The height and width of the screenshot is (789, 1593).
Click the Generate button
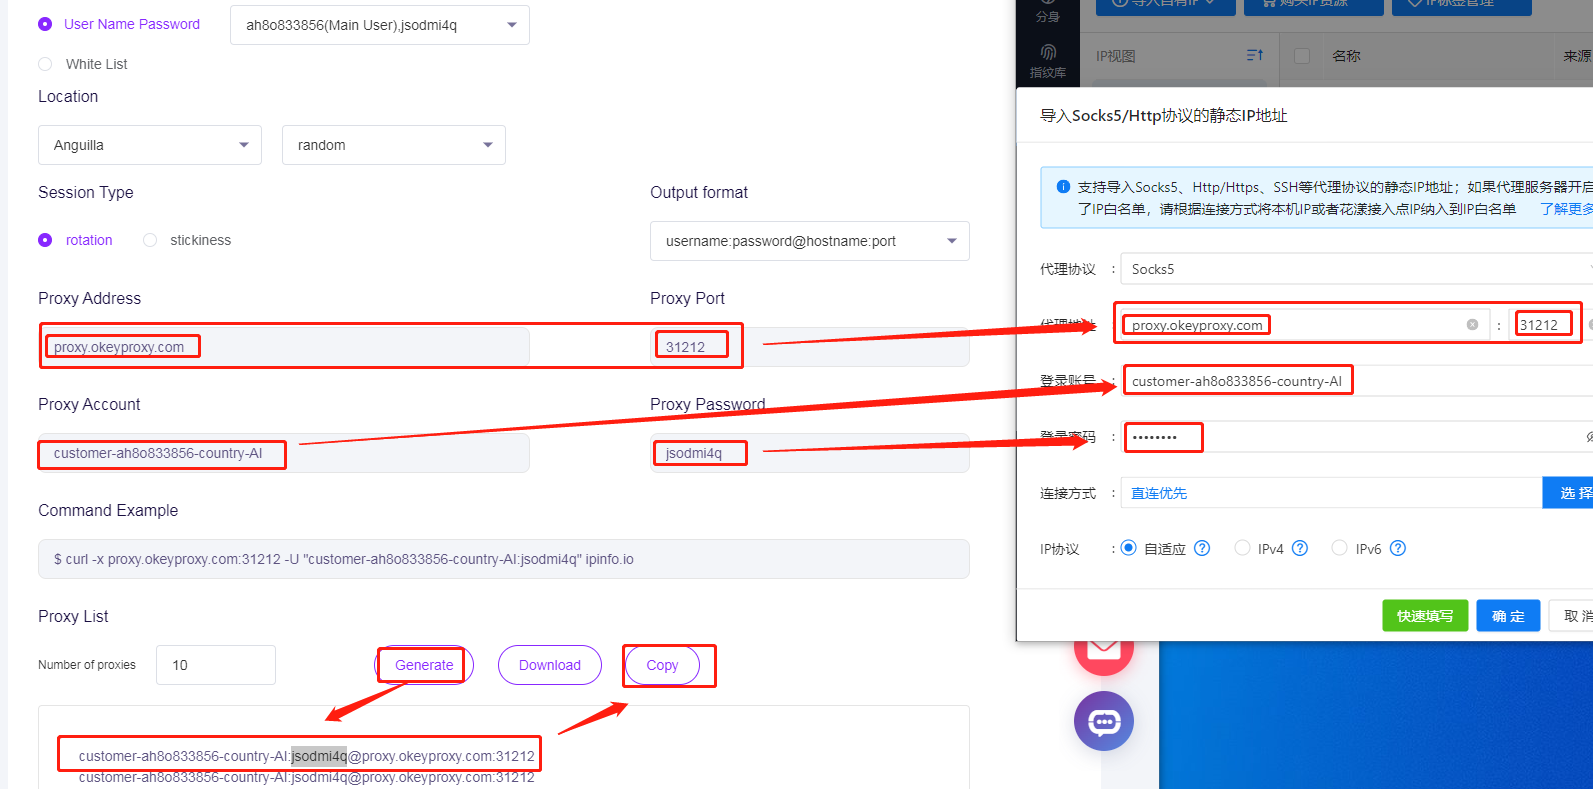(x=424, y=665)
